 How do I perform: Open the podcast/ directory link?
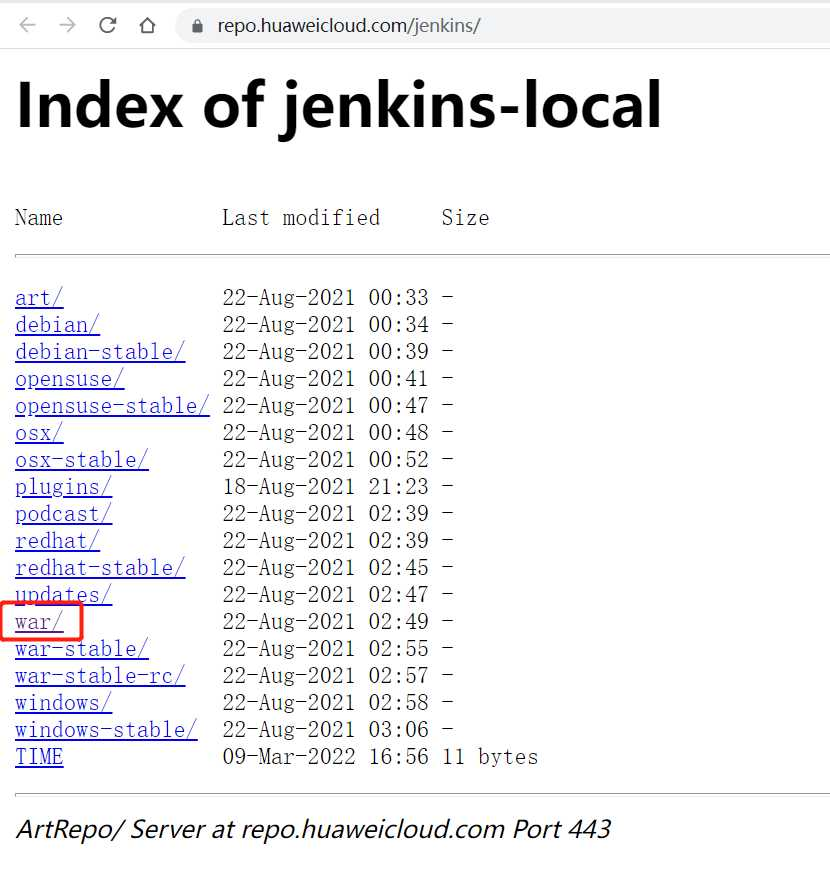(63, 514)
